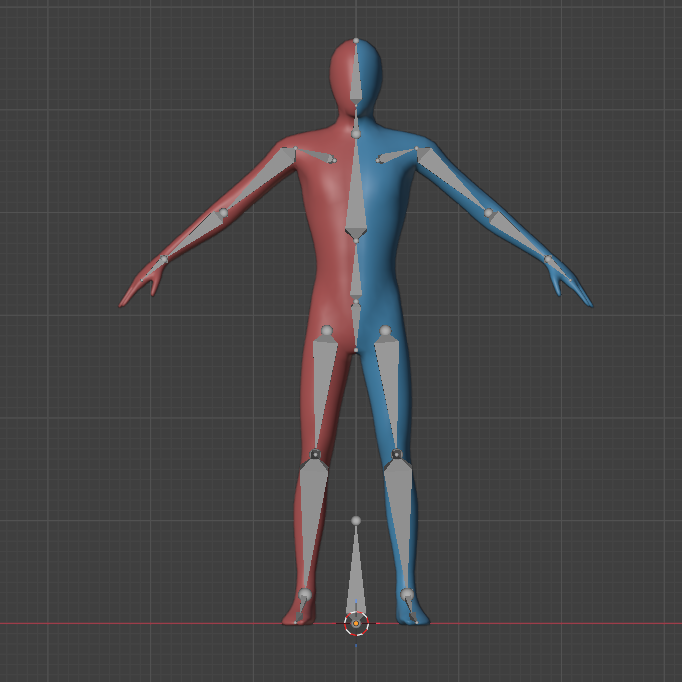Select the elbow joint on the blue arm
This screenshot has height=682, width=682.
click(488, 213)
